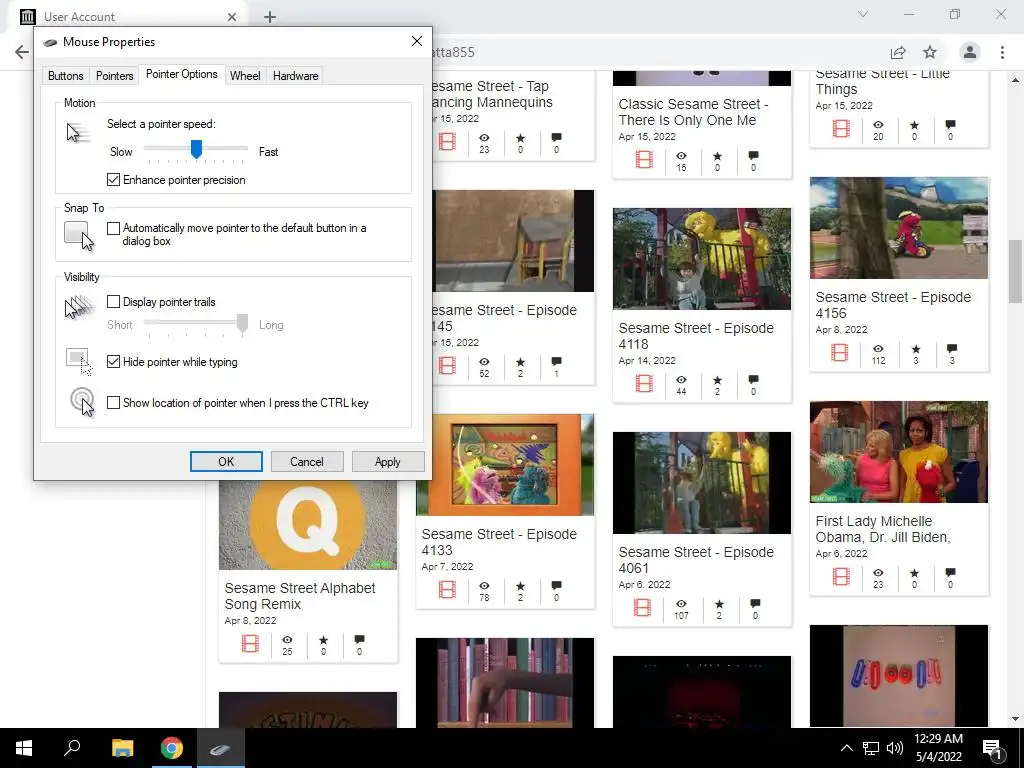Click views eye icon on Episode 4061 card
This screenshot has height=768, width=1024.
[x=681, y=604]
